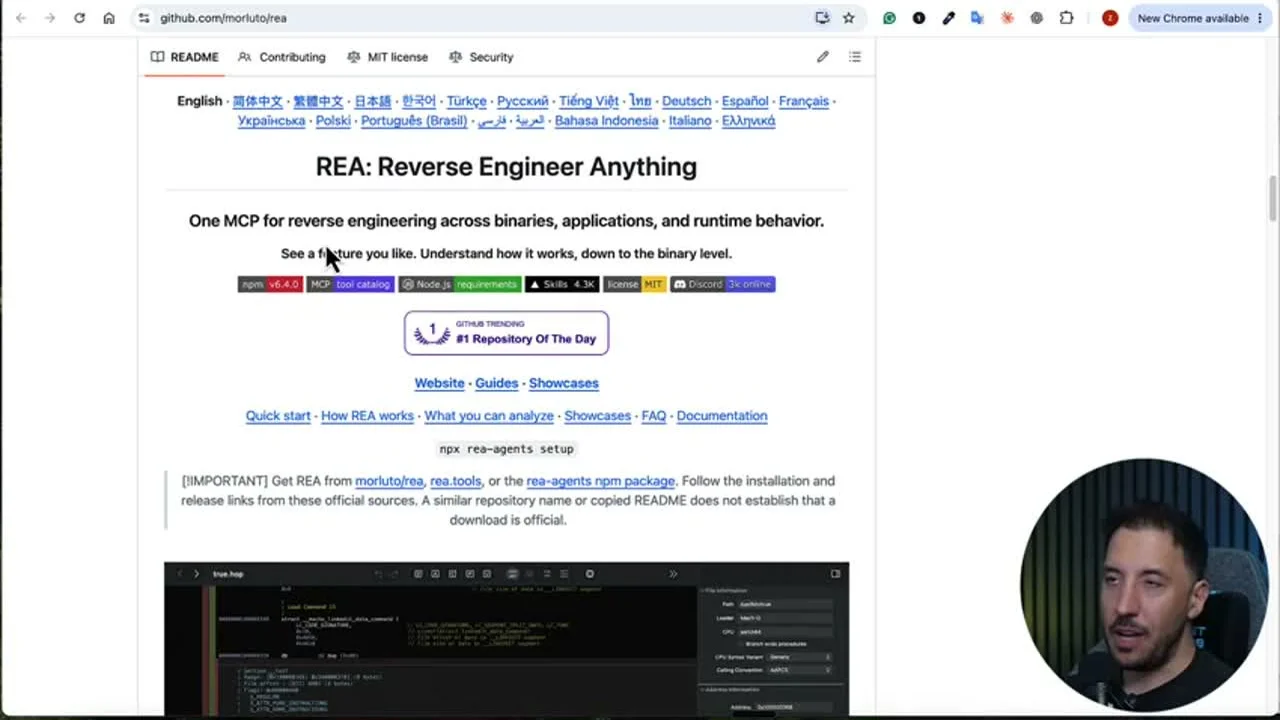Switch README to Bahasa Indonesia
1280x720 pixels.
point(607,120)
